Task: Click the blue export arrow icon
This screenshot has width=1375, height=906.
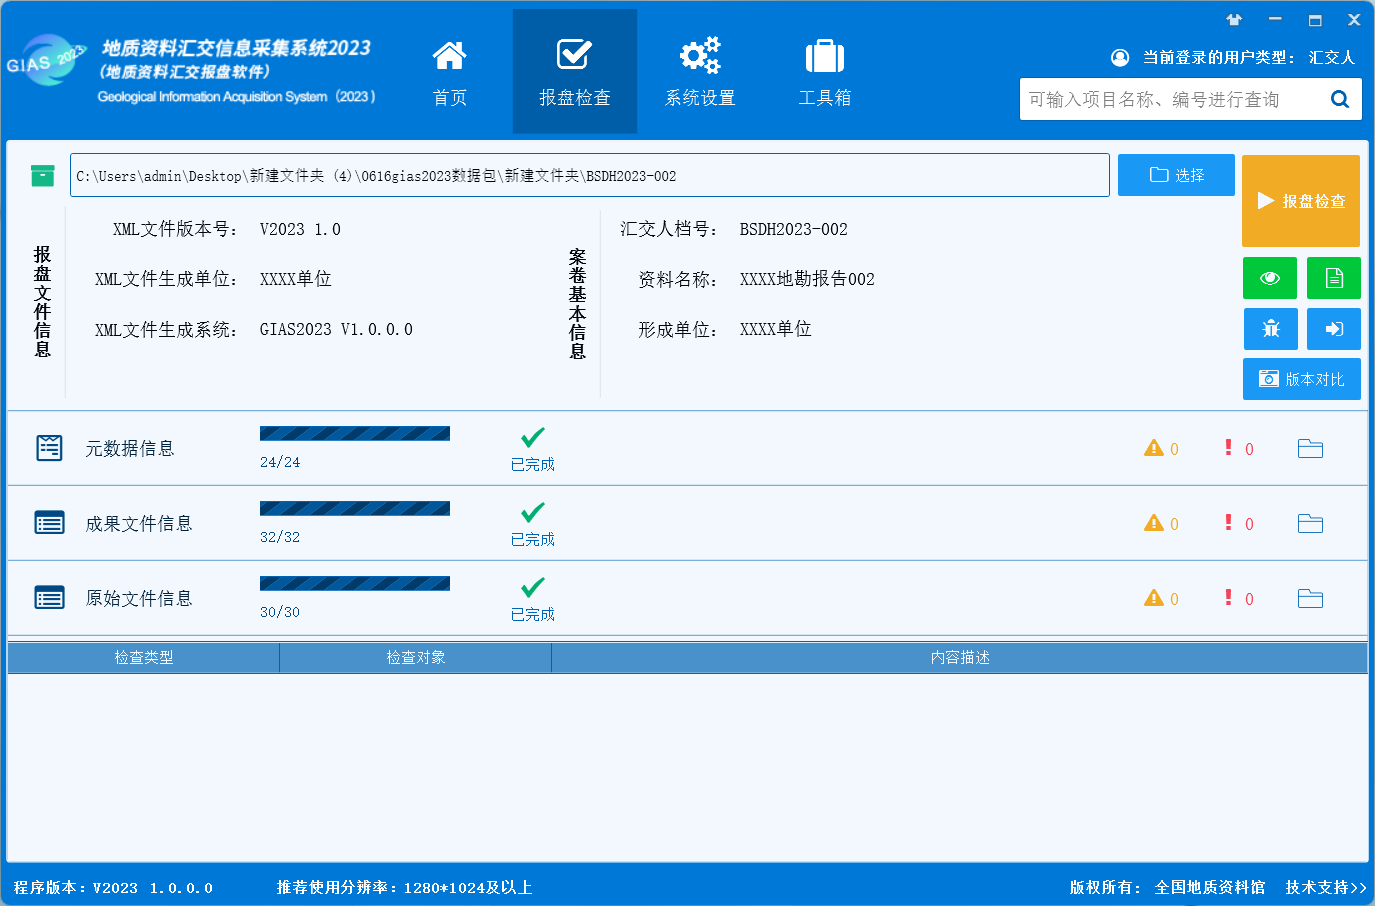Action: tap(1334, 329)
